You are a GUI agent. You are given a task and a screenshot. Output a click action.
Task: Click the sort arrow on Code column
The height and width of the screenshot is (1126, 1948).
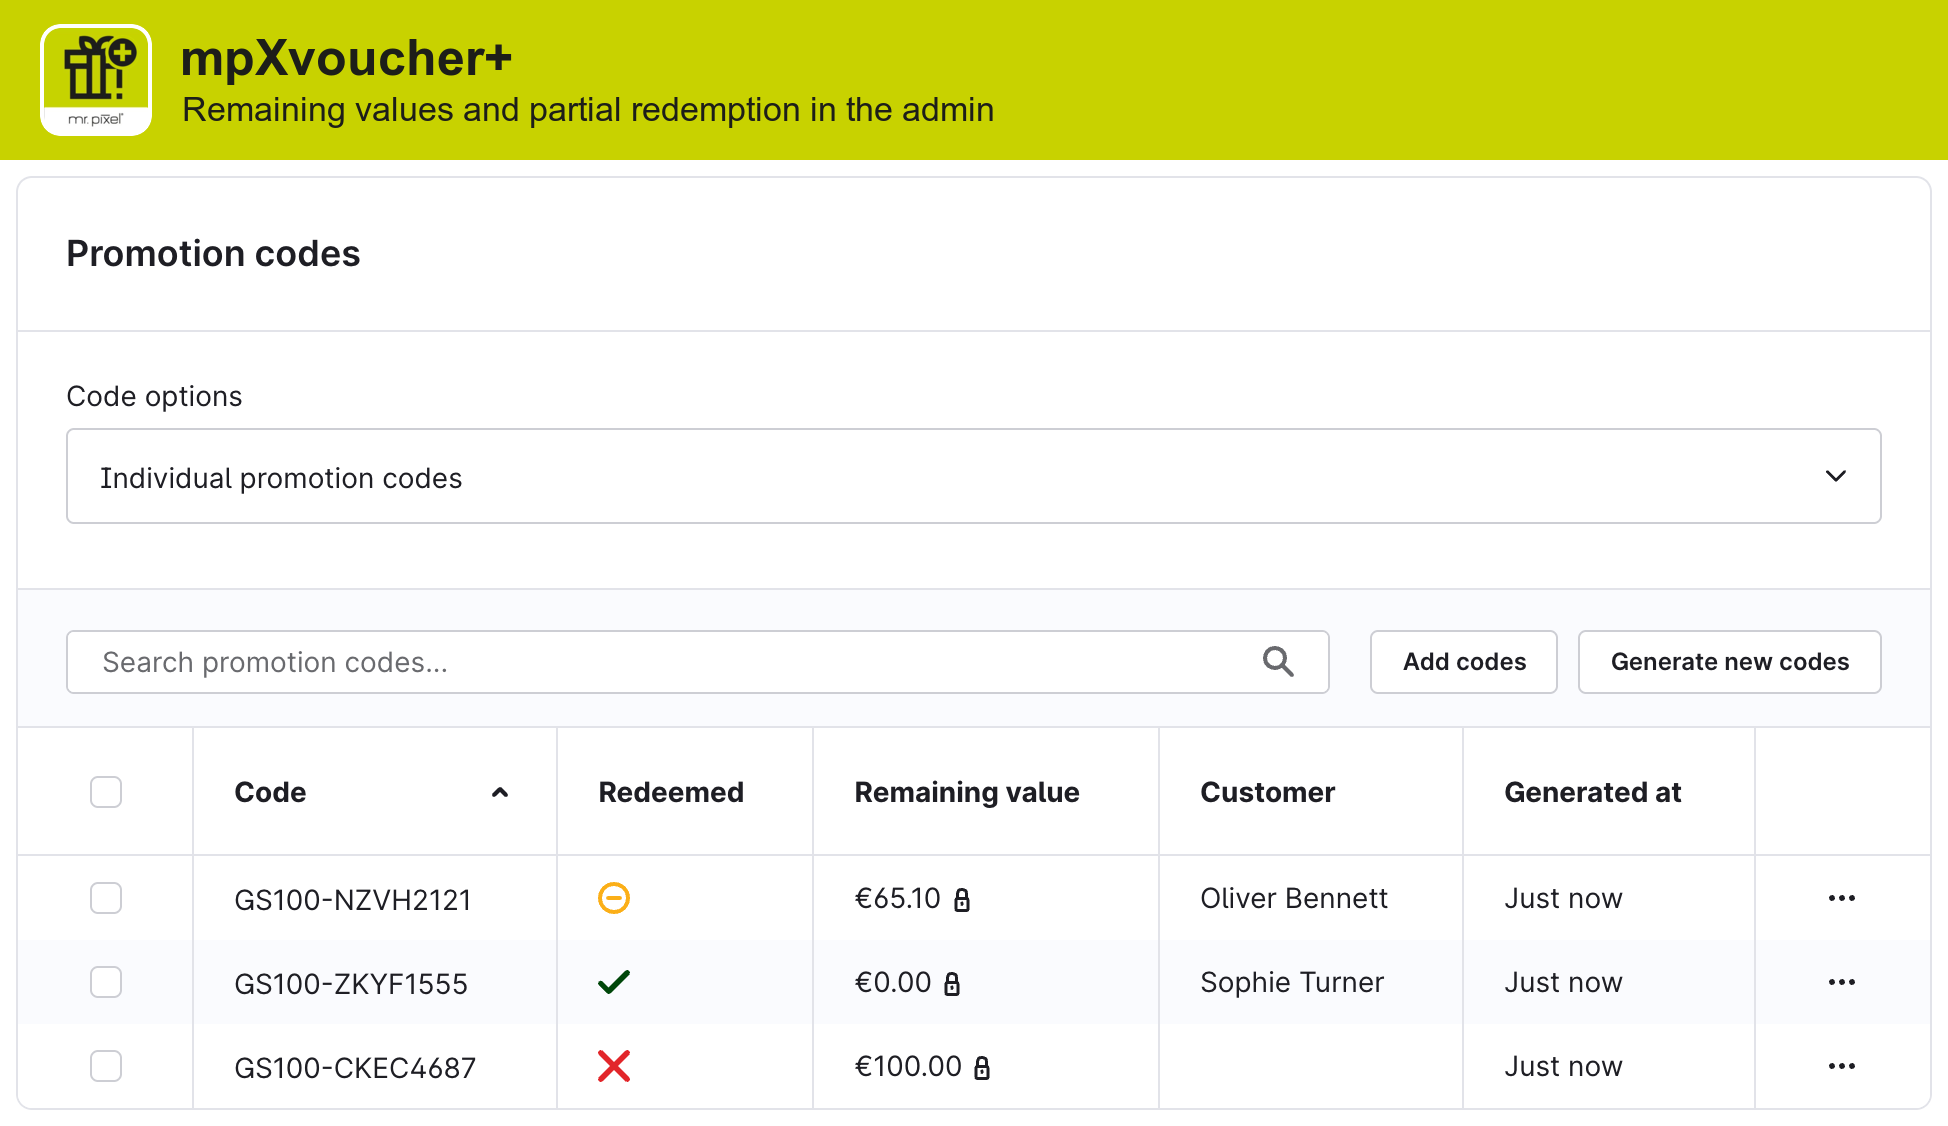point(500,792)
